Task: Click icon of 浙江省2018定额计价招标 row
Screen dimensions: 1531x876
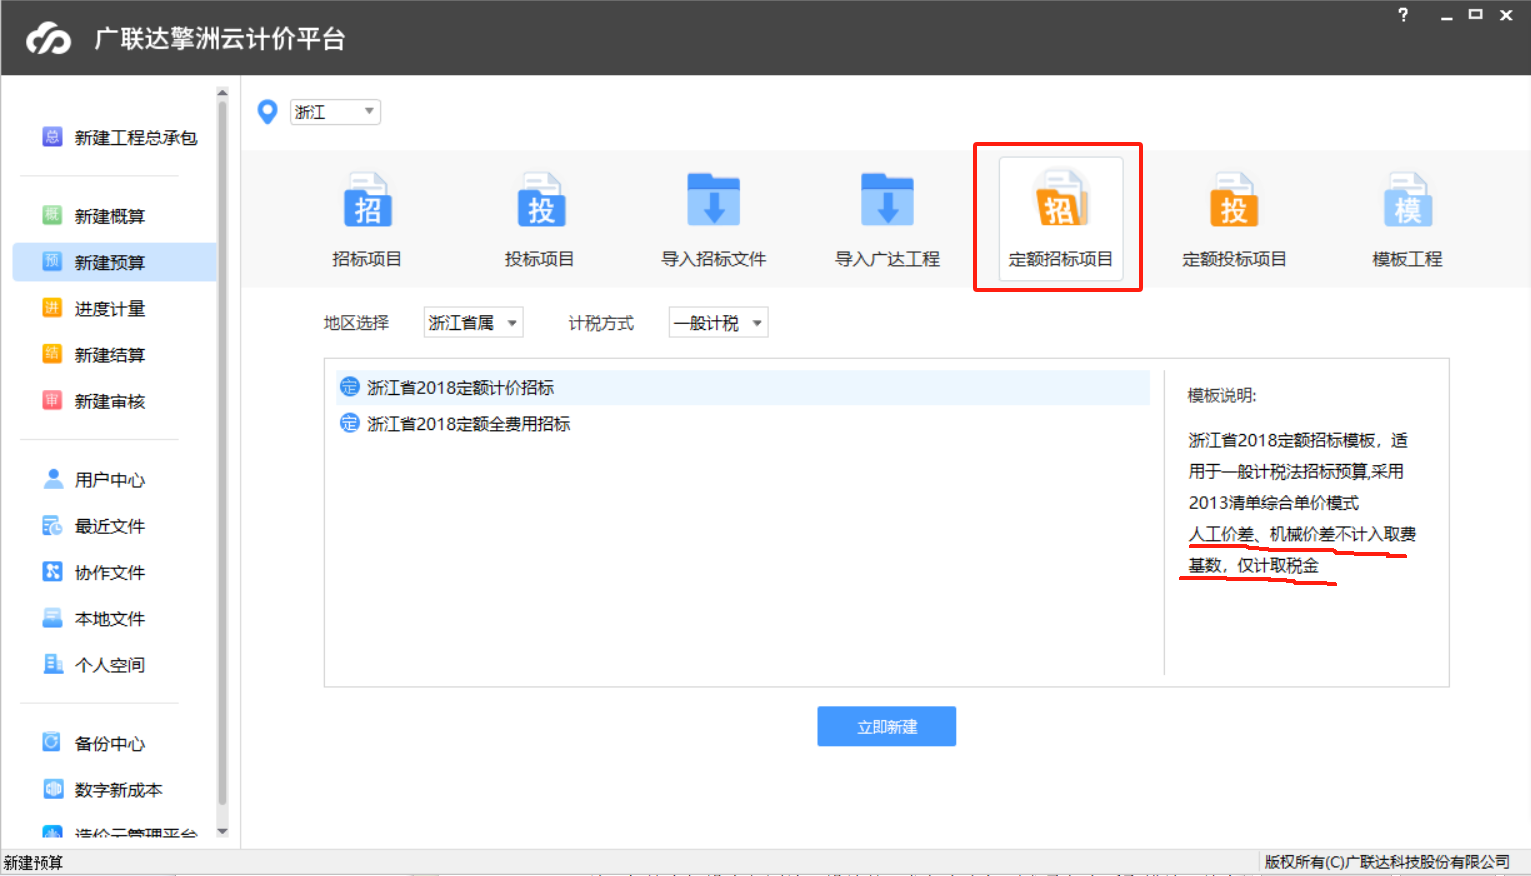Action: pyautogui.click(x=349, y=387)
